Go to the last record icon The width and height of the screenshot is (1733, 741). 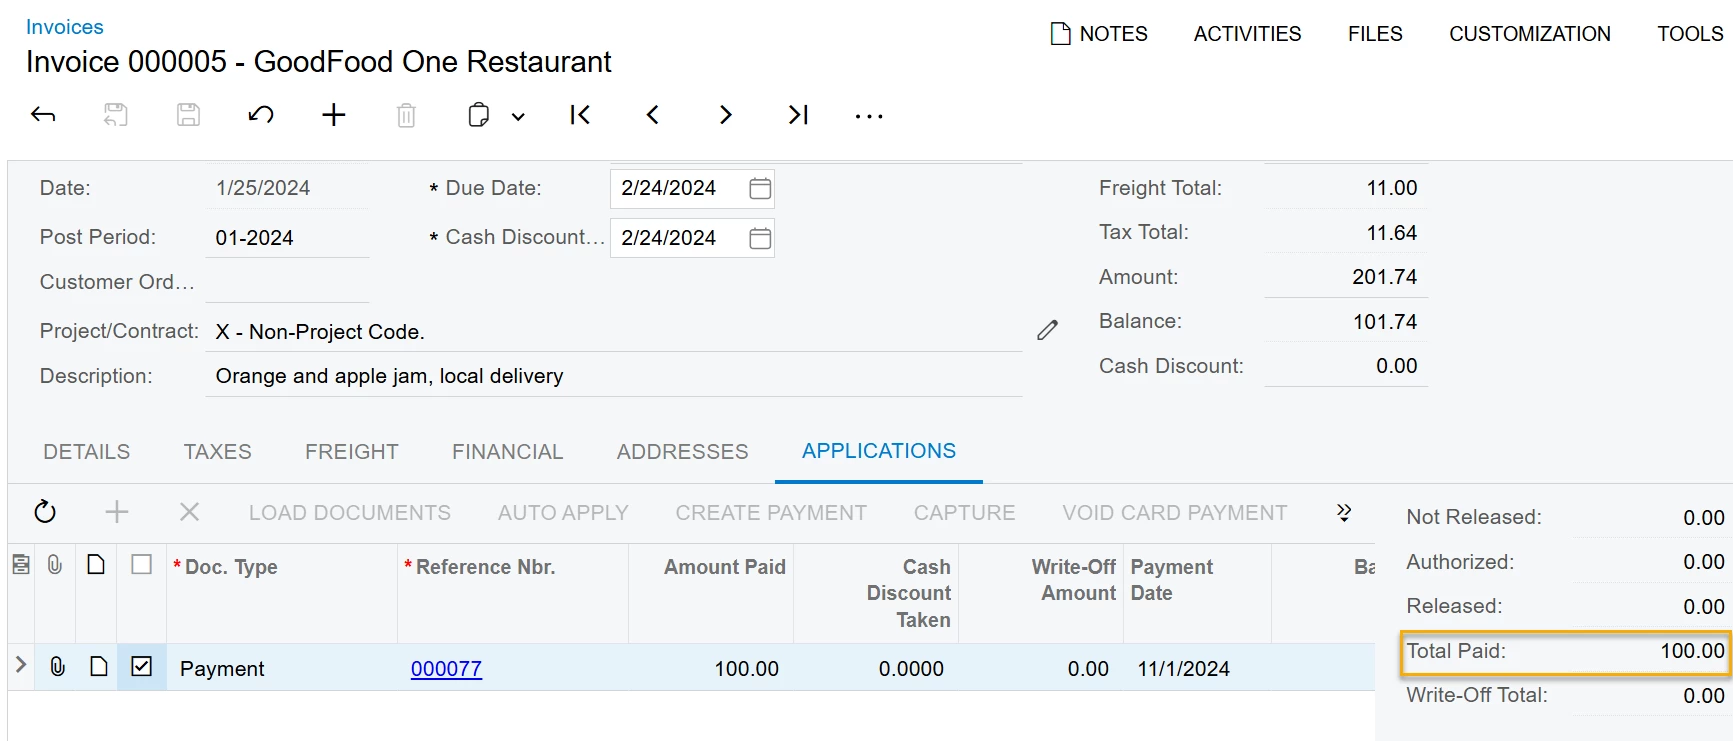[798, 115]
